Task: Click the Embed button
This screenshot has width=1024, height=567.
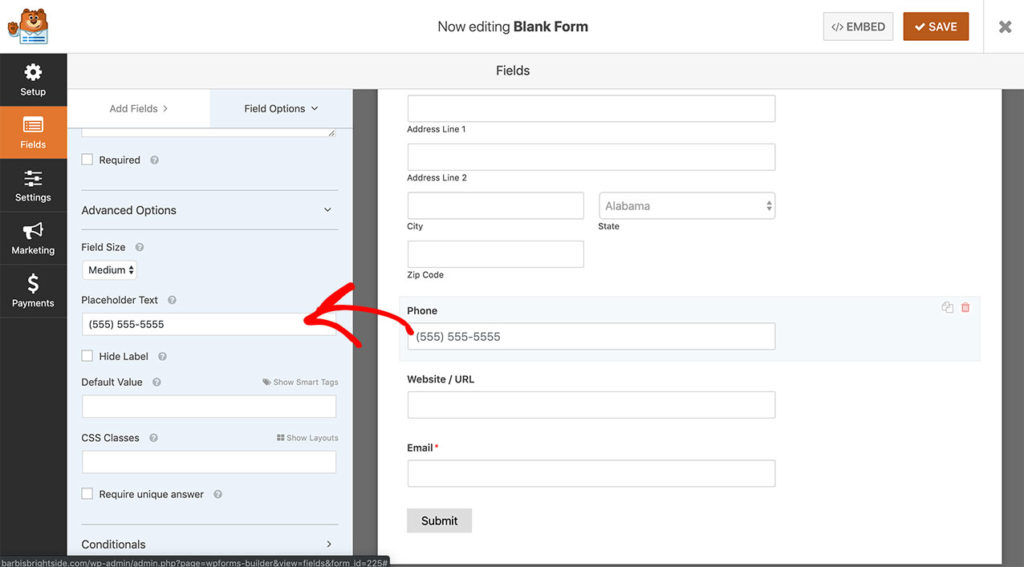Action: pyautogui.click(x=858, y=27)
